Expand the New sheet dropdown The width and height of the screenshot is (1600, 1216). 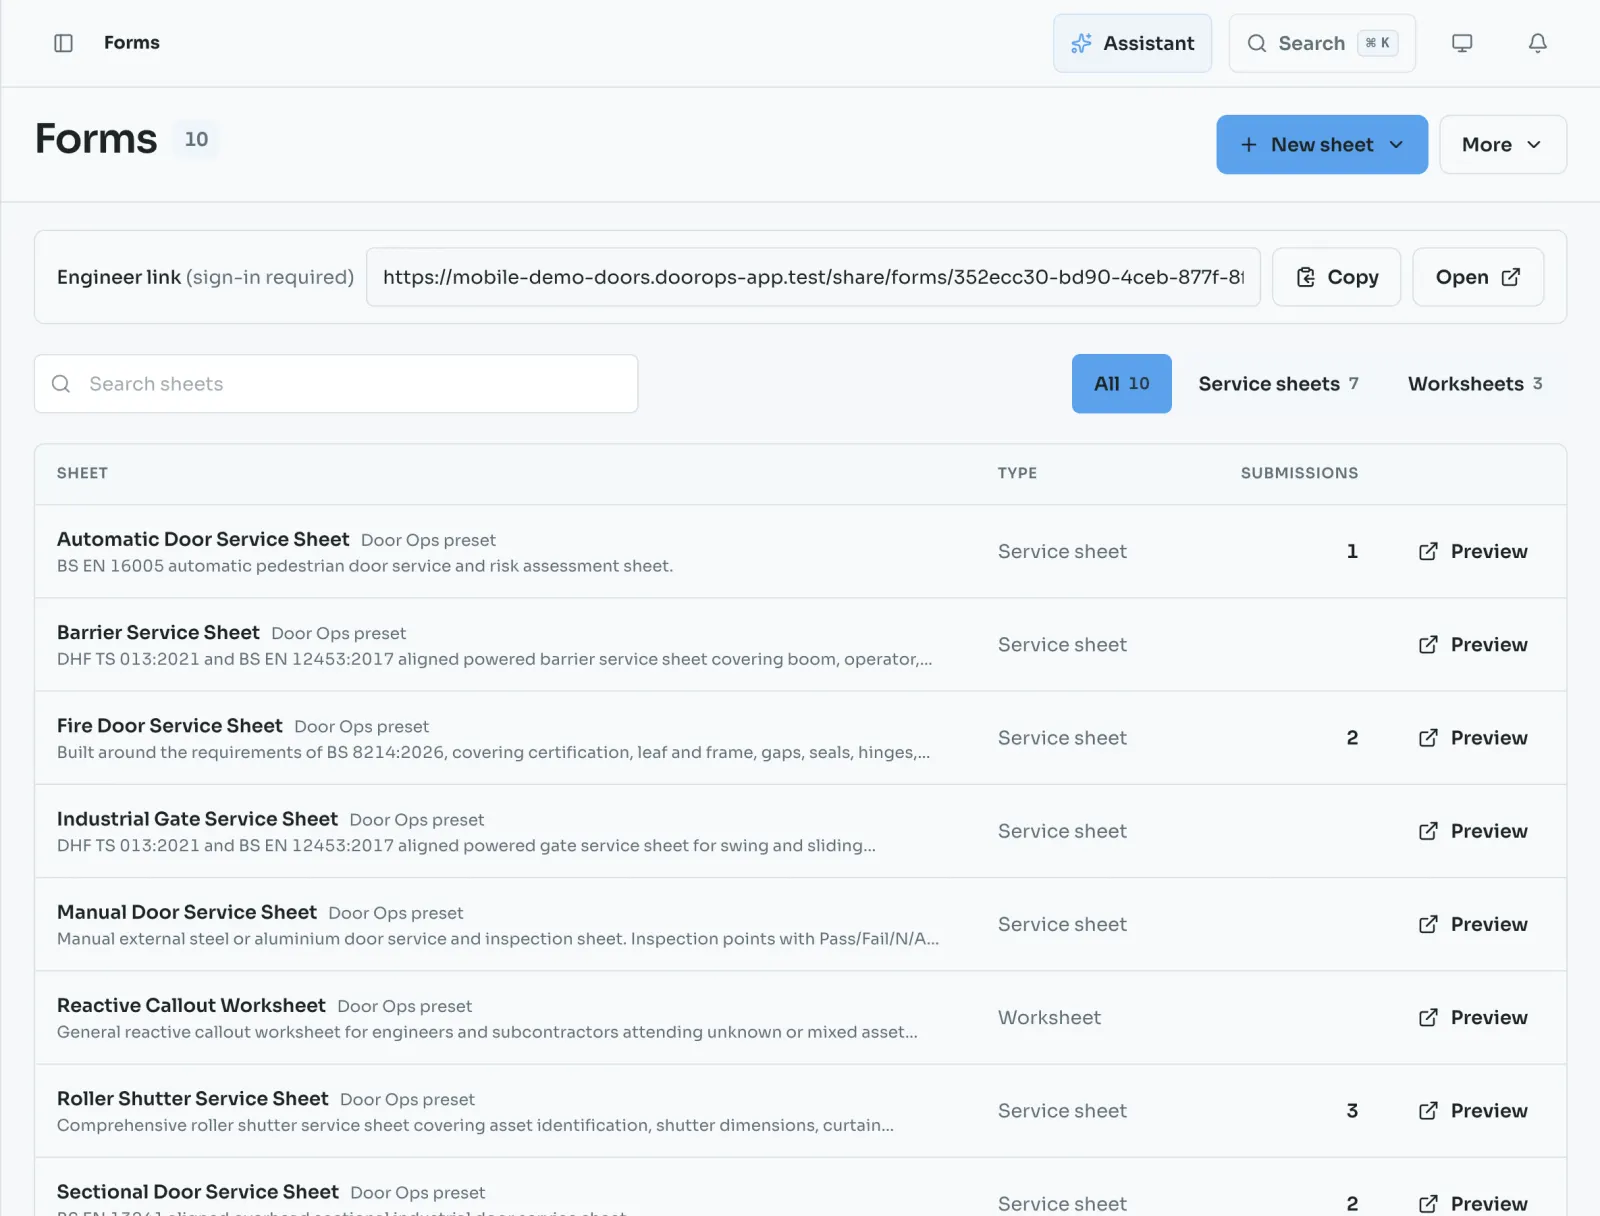tap(1322, 145)
